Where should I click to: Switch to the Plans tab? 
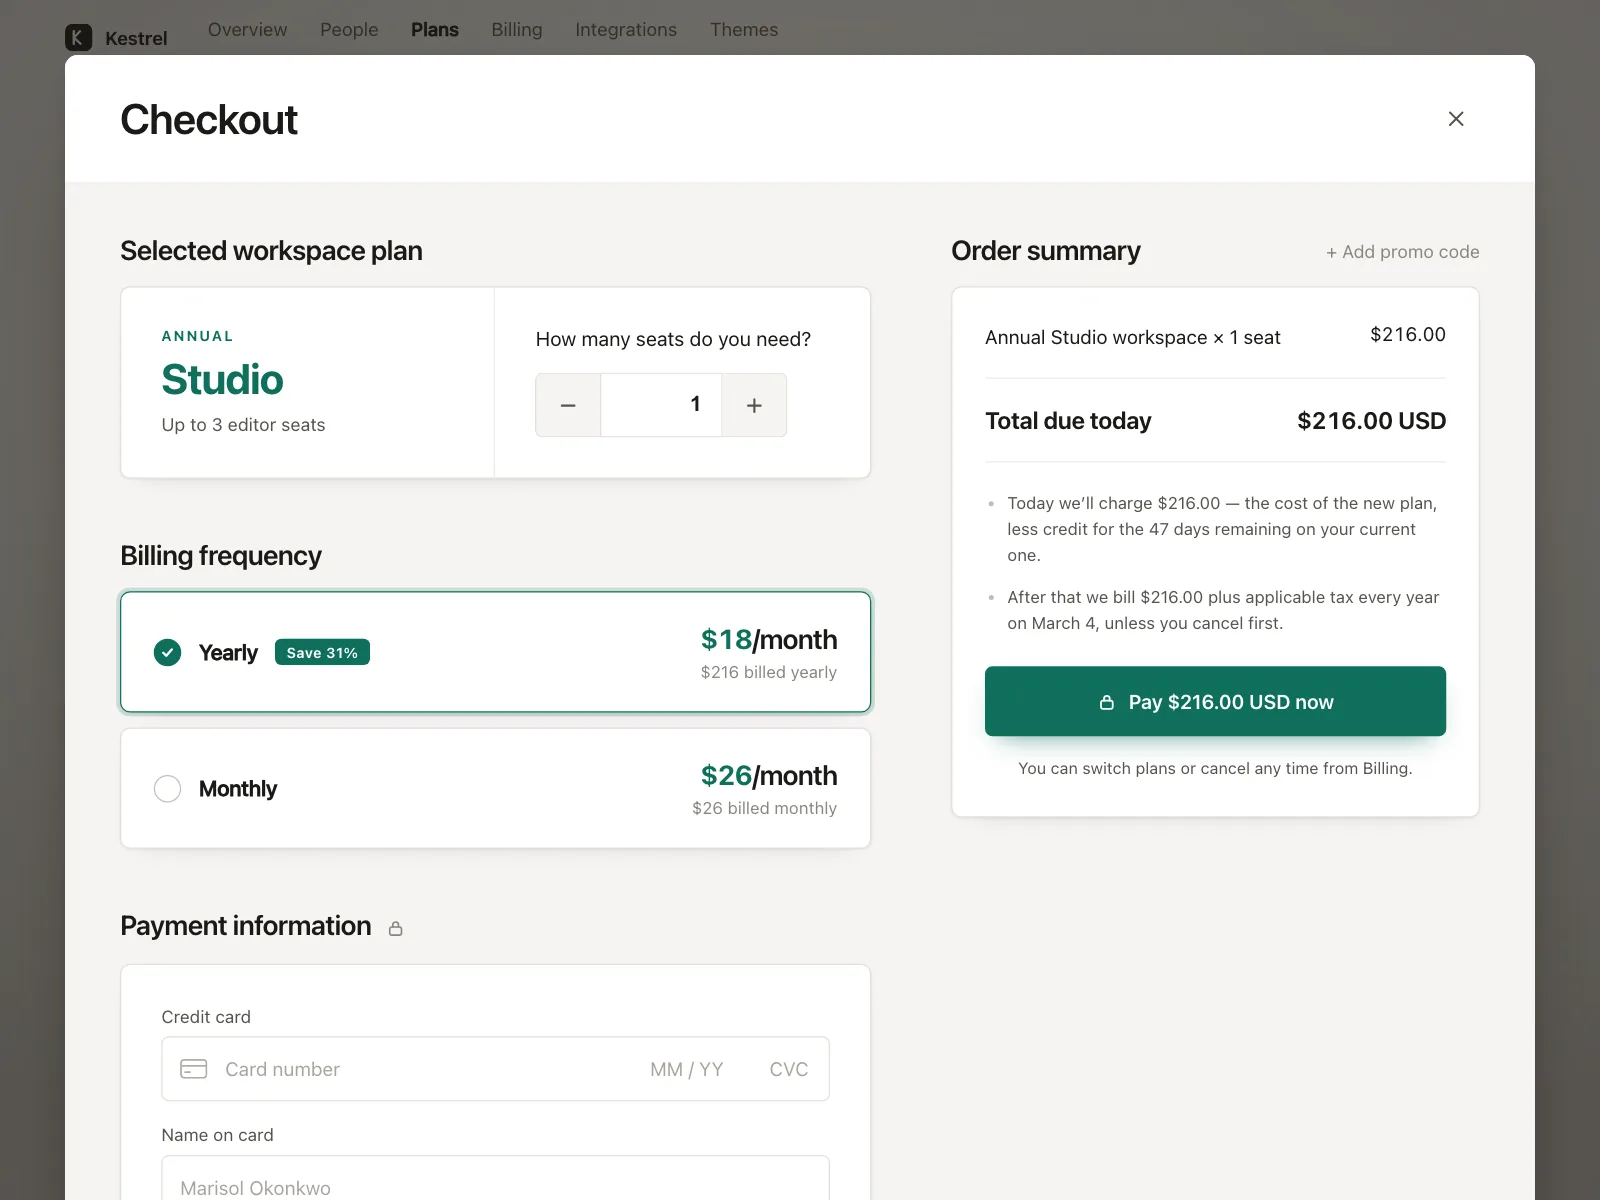[435, 30]
